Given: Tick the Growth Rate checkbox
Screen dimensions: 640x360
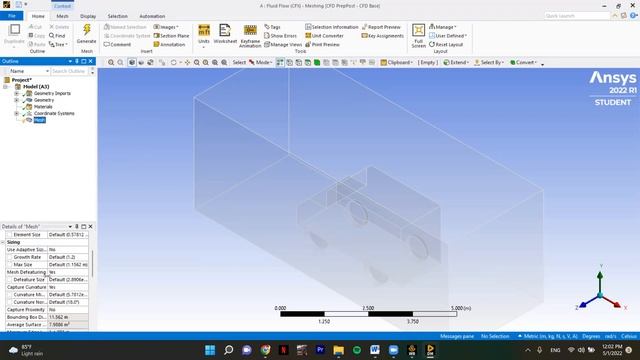Looking at the screenshot, I should pos(10,257).
